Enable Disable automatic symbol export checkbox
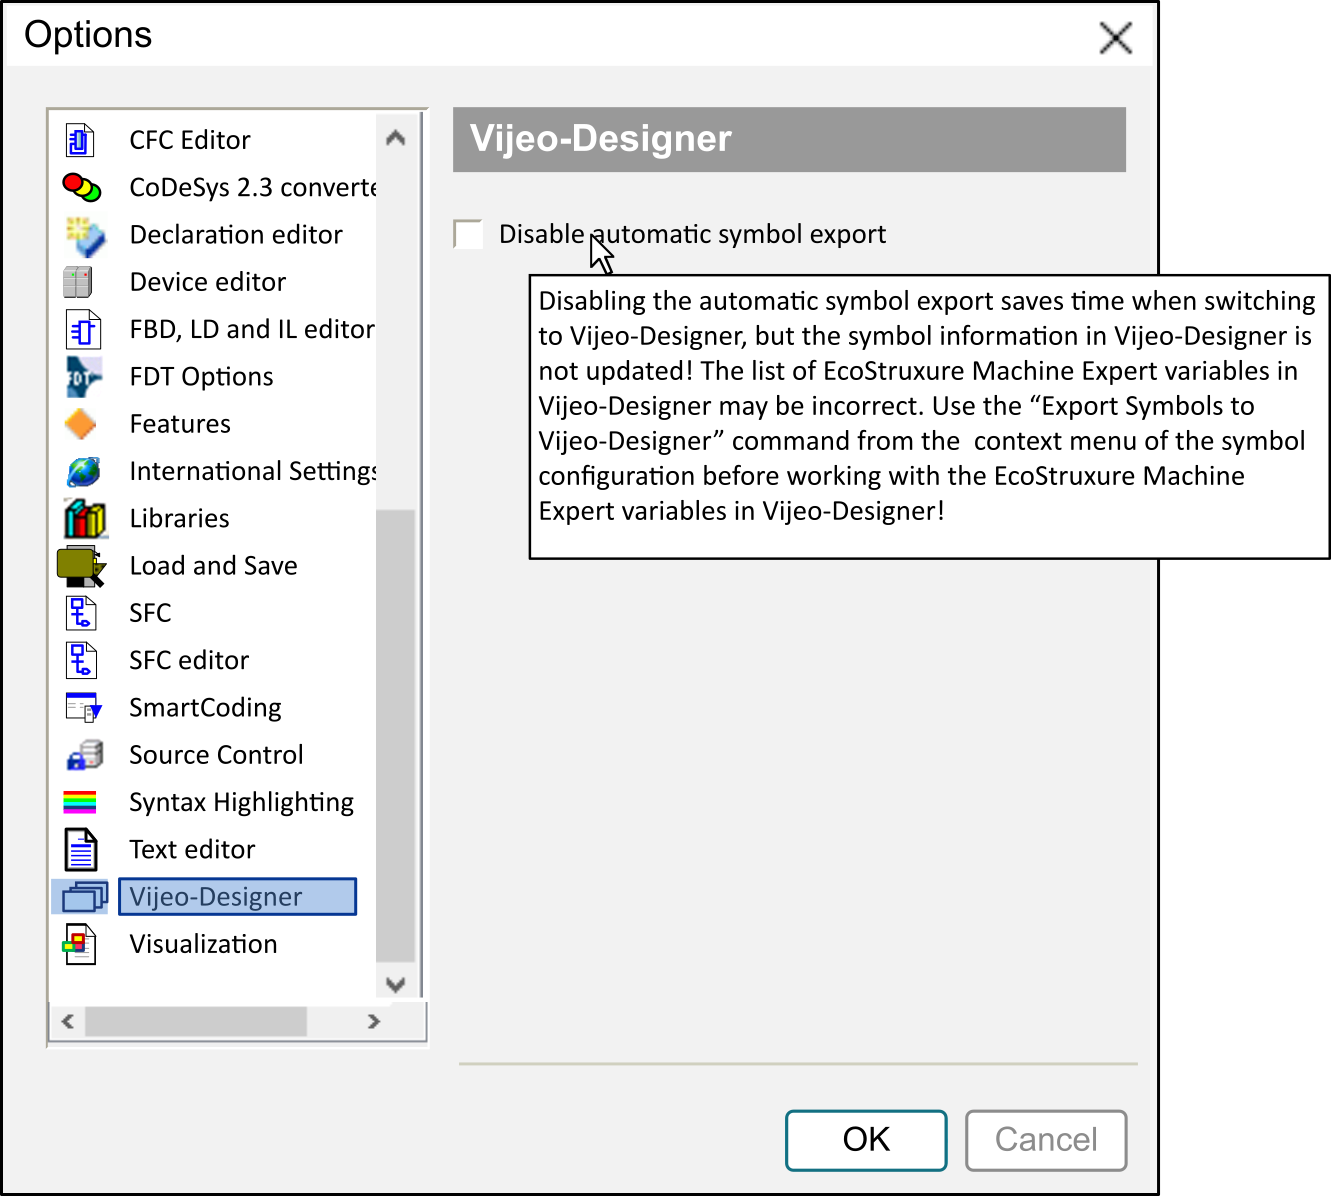1331x1196 pixels. click(x=468, y=234)
